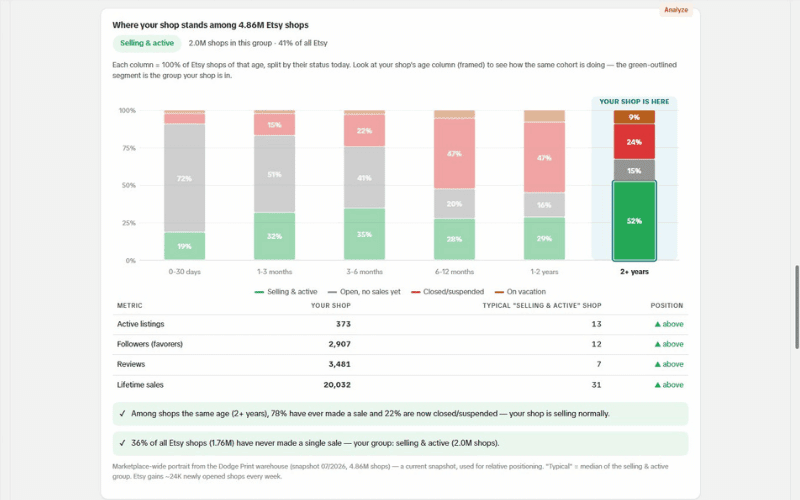
Task: Click the vertical page scrollbar thumb
Action: [x=796, y=307]
